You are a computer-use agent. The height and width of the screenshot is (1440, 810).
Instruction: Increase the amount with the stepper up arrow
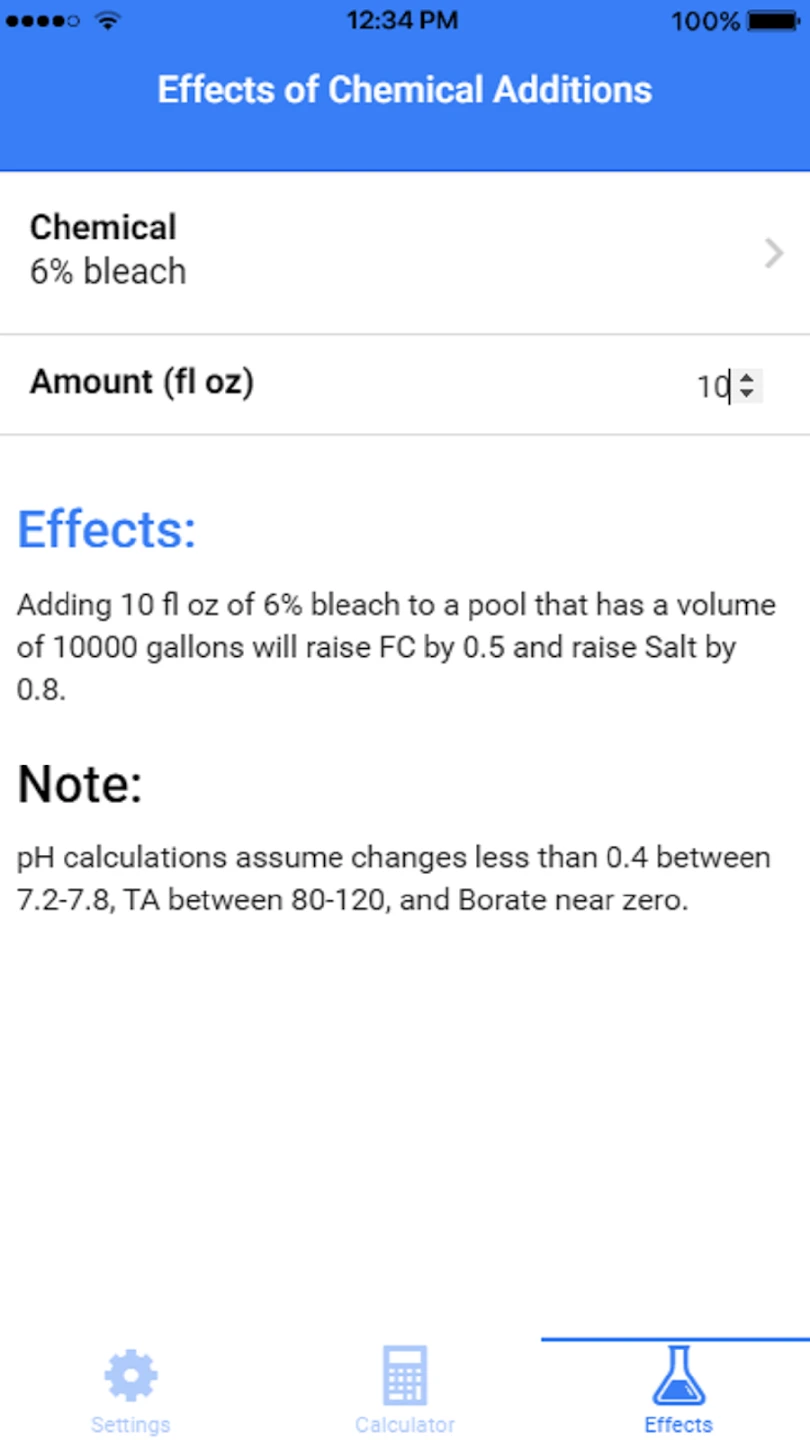(746, 378)
